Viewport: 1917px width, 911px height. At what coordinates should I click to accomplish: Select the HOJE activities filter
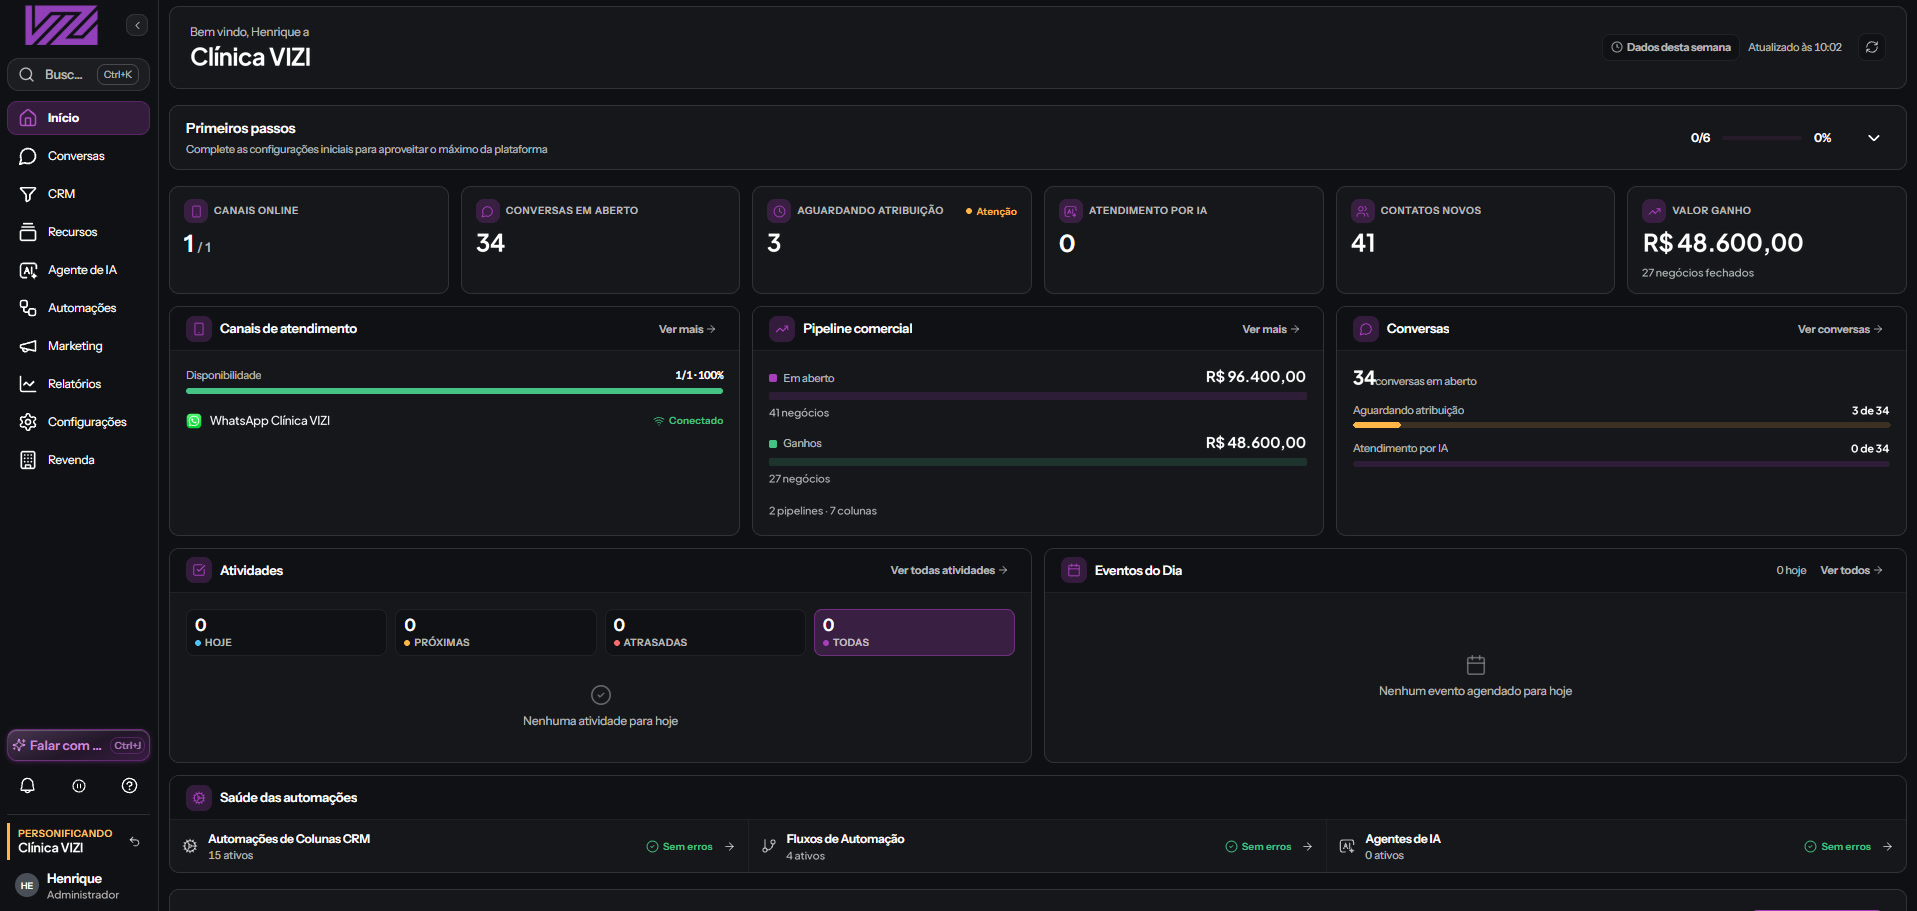286,632
